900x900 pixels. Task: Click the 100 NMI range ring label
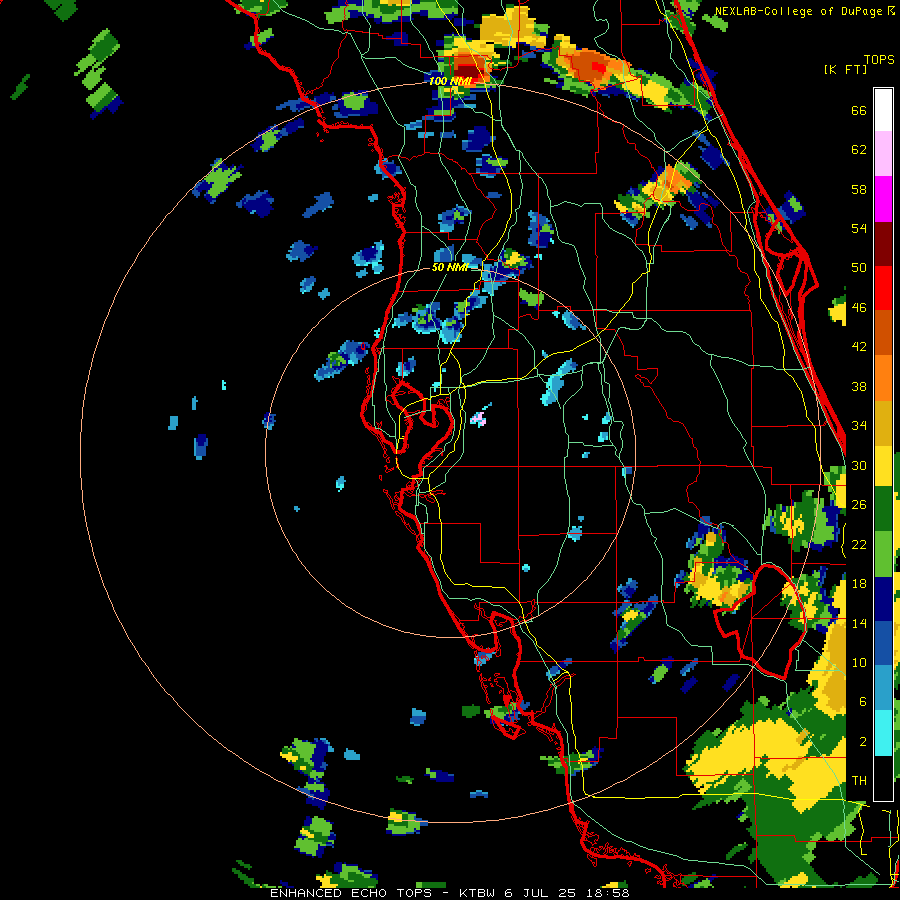(449, 81)
